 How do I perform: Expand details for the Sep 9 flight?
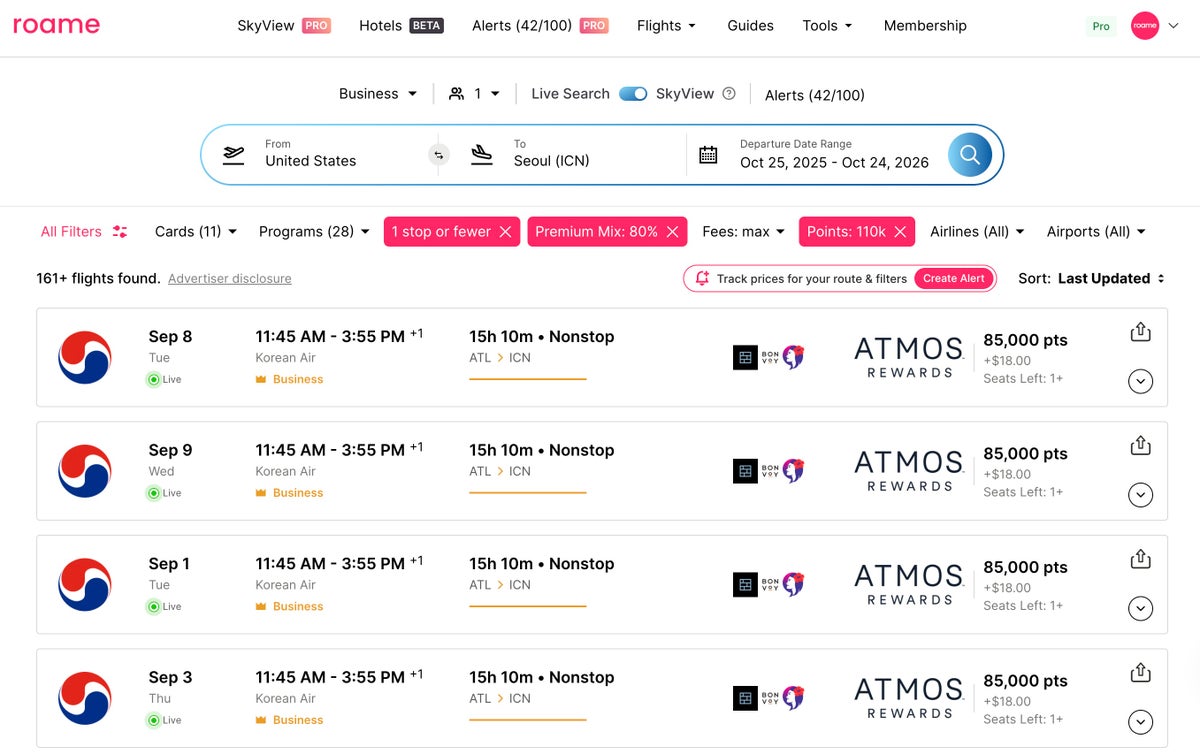1140,495
